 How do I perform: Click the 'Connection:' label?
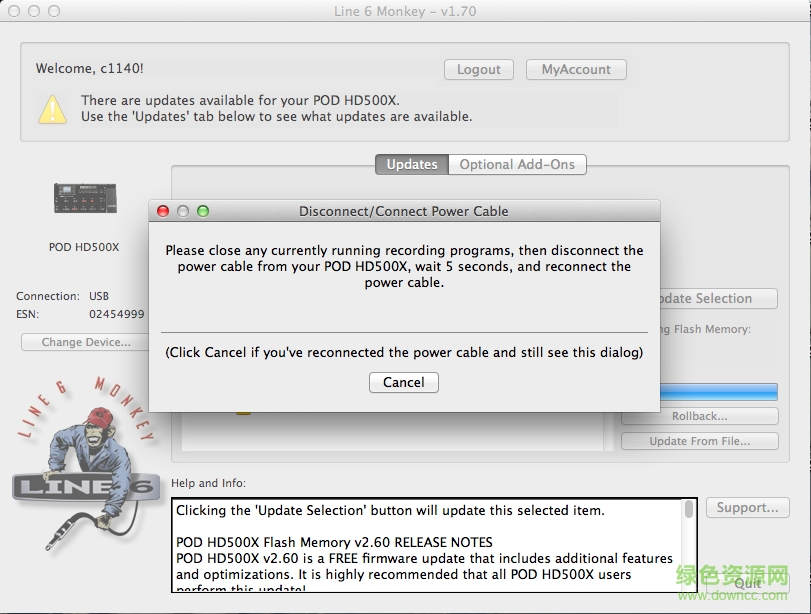(x=48, y=296)
